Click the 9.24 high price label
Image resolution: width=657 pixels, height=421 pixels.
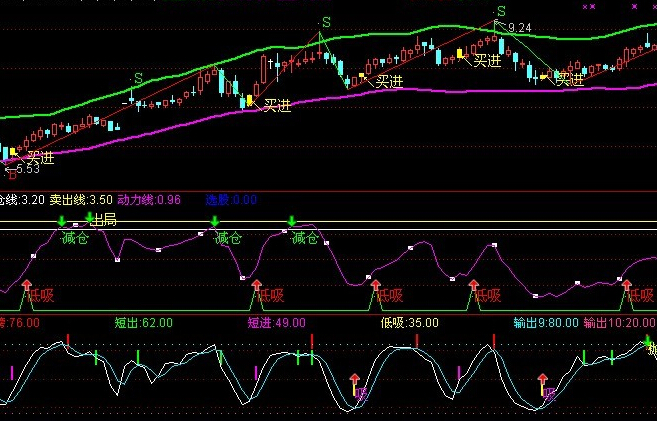click(x=519, y=27)
